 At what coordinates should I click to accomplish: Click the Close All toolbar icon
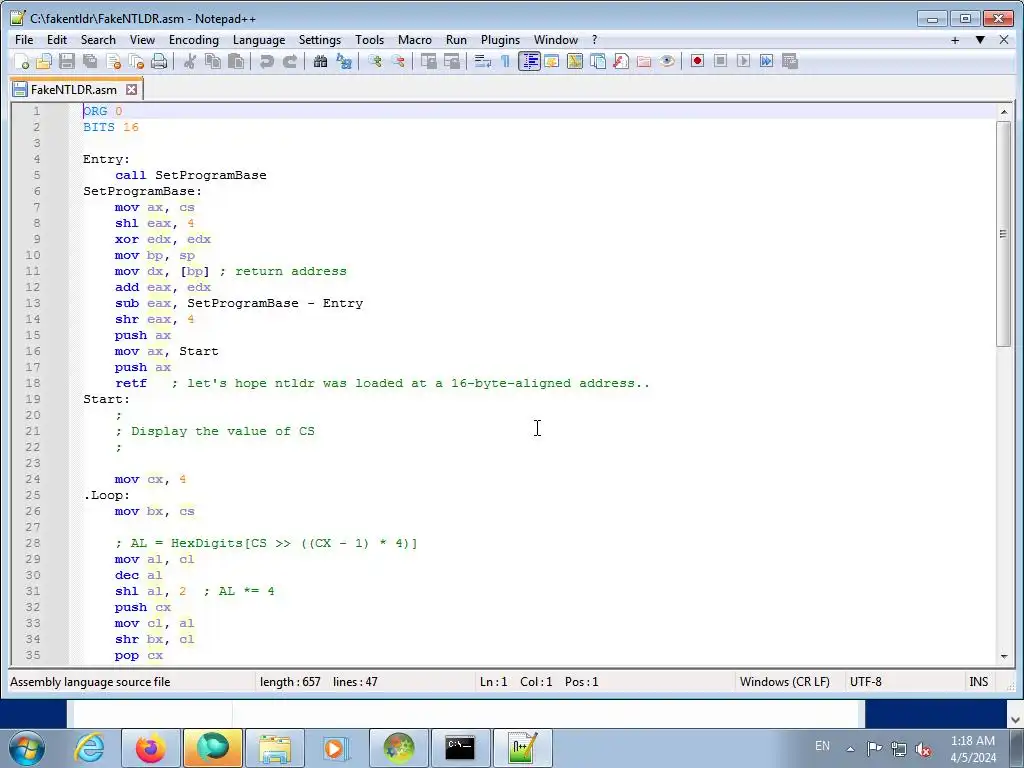click(136, 61)
